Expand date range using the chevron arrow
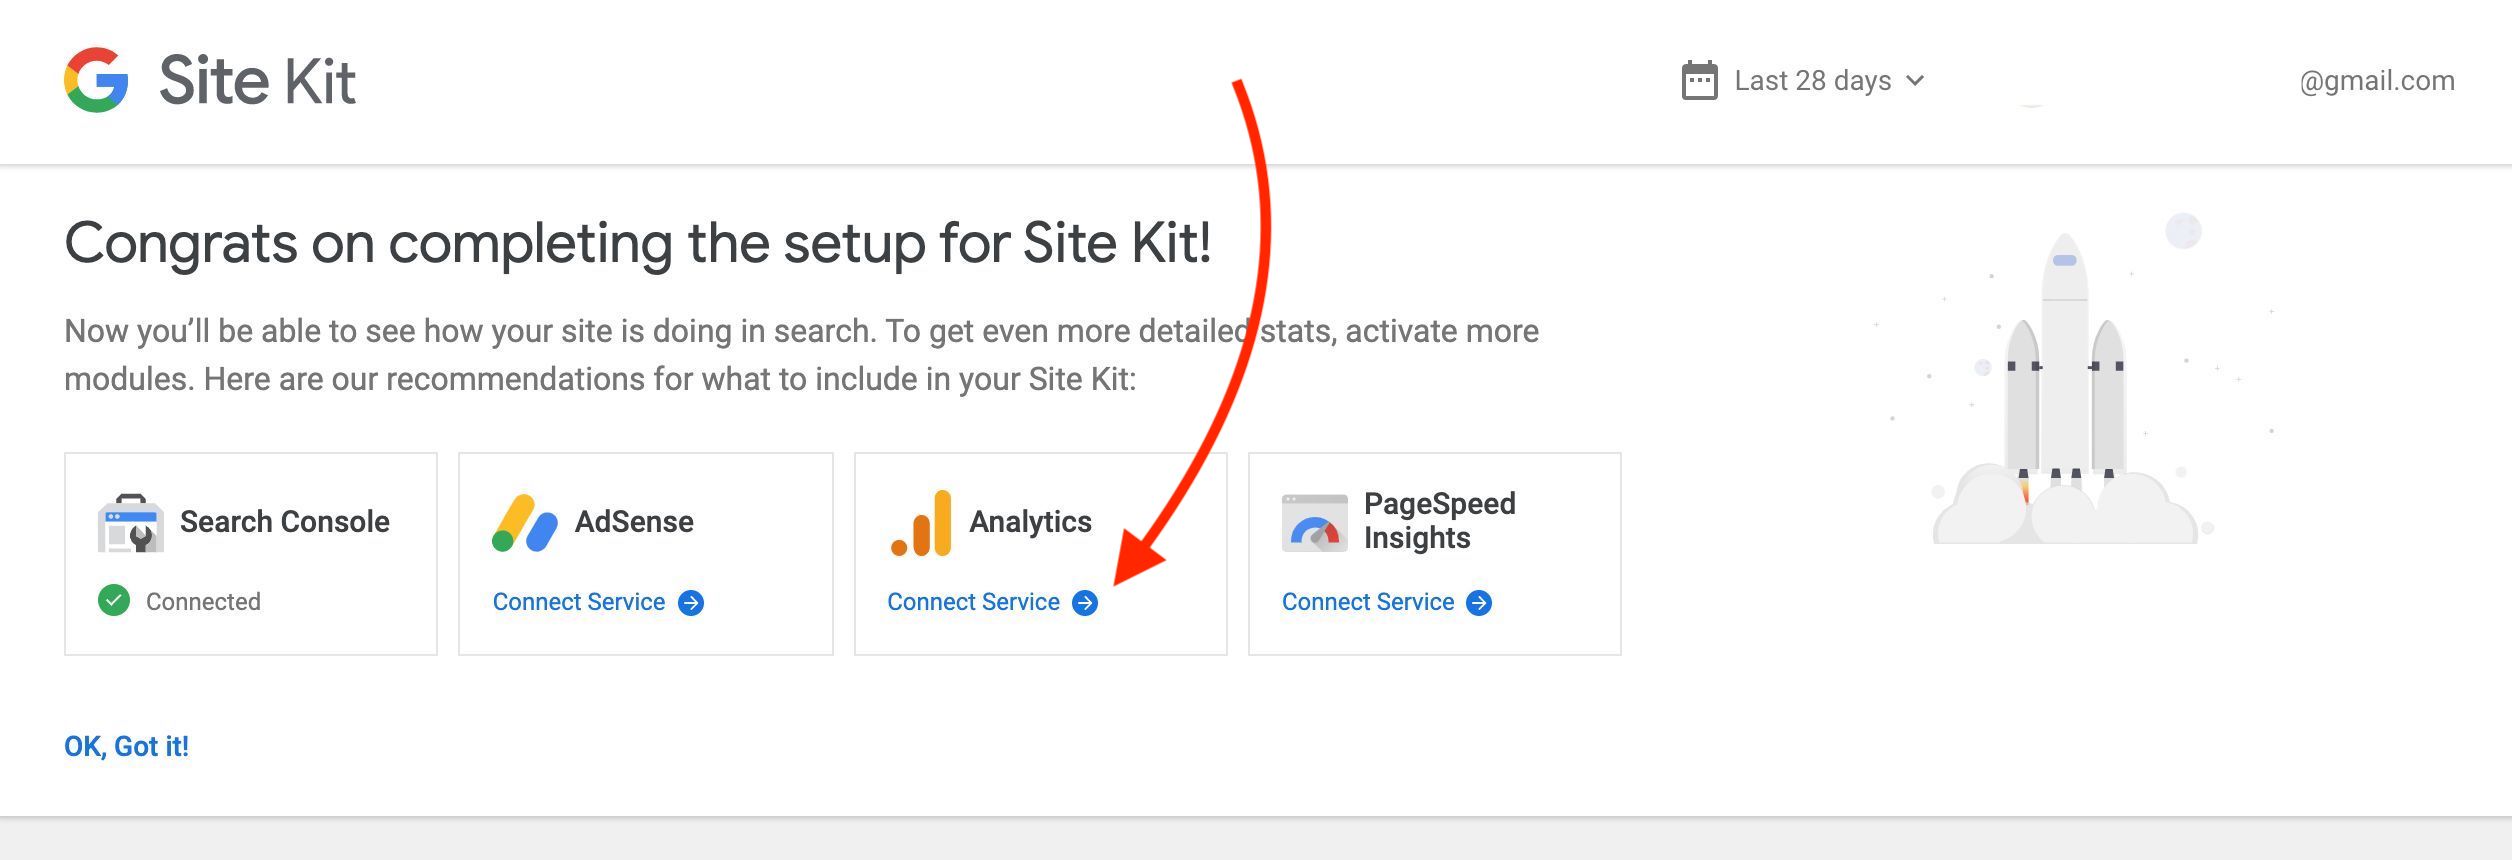 (x=1915, y=80)
